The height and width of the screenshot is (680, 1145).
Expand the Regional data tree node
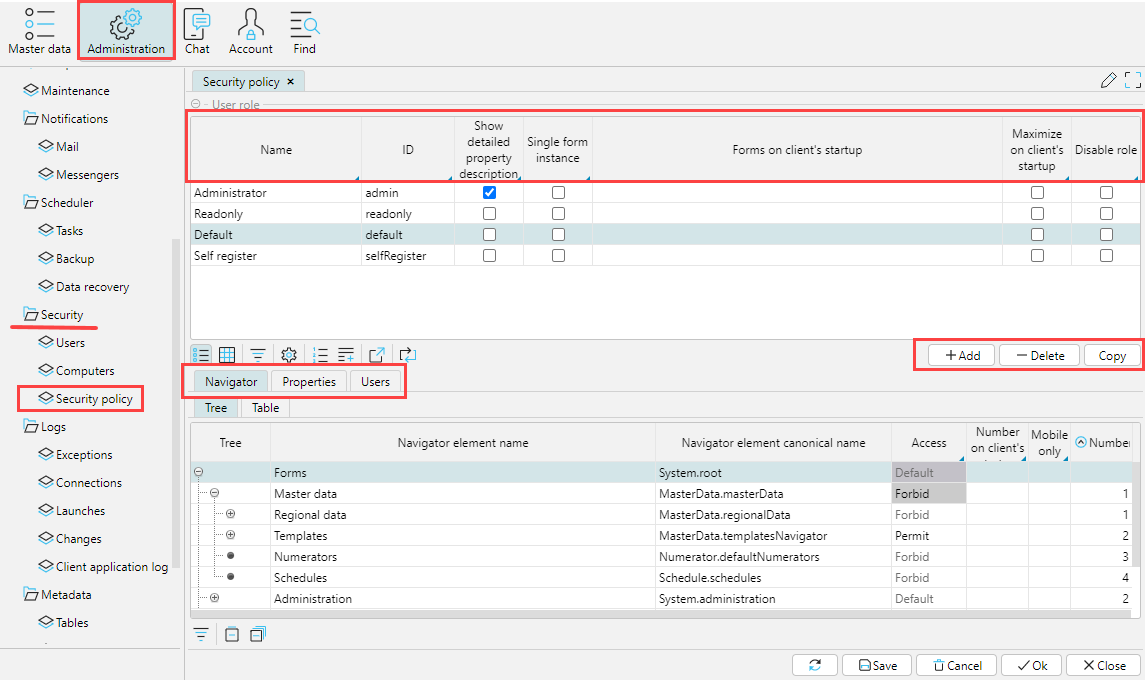coord(230,515)
